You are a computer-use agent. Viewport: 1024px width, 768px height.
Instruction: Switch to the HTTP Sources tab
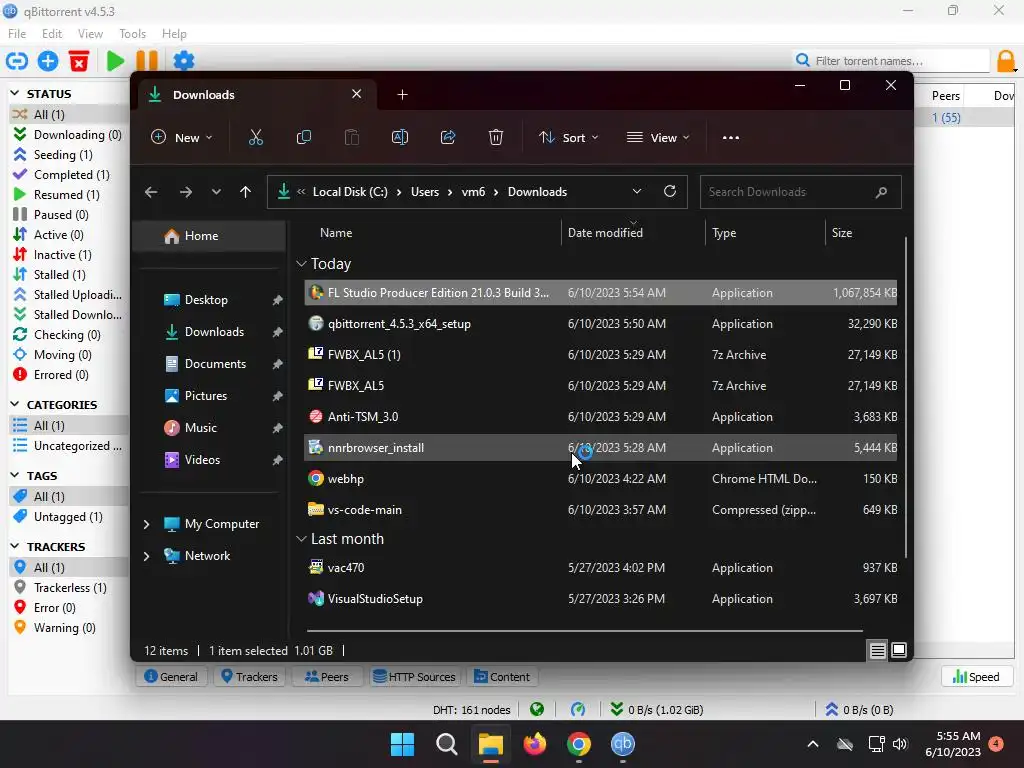tap(414, 677)
